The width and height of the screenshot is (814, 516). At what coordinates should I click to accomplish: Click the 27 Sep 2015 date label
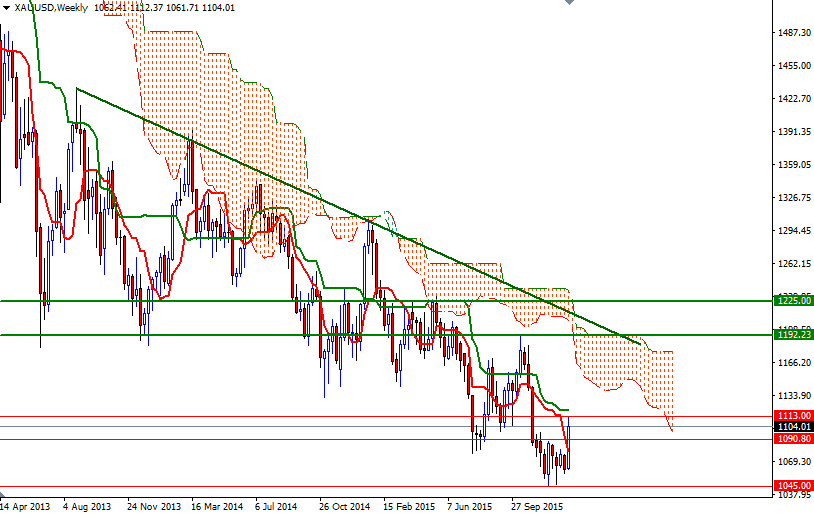pos(537,506)
